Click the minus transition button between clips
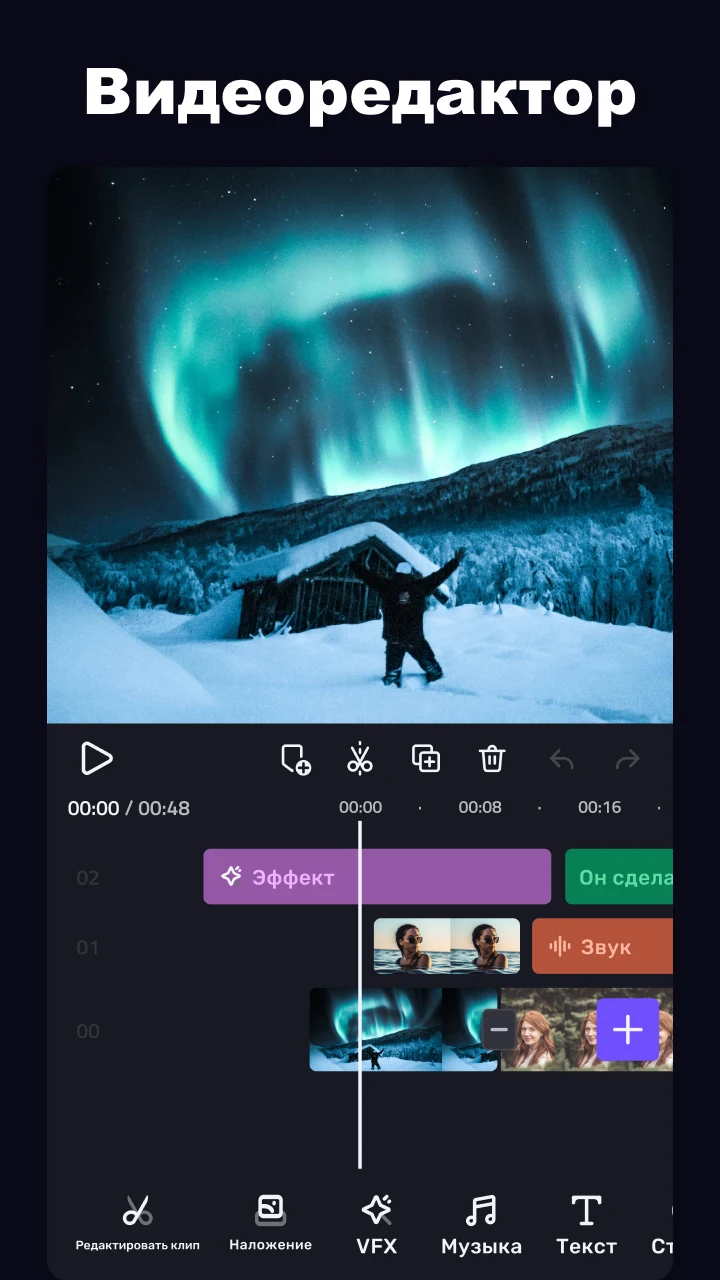This screenshot has height=1280, width=720. click(499, 1030)
